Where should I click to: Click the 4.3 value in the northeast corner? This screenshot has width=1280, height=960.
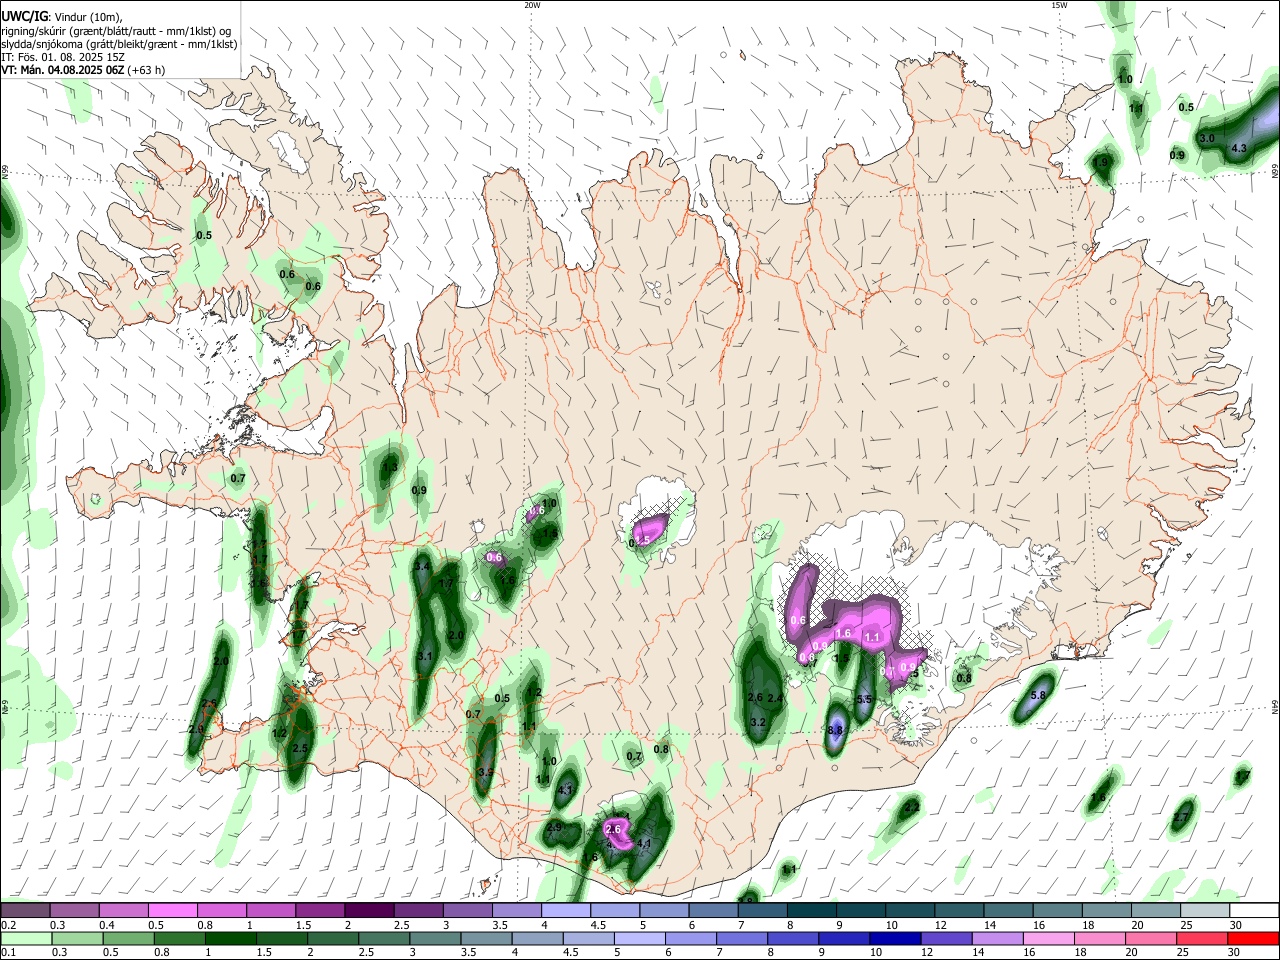tap(1238, 148)
